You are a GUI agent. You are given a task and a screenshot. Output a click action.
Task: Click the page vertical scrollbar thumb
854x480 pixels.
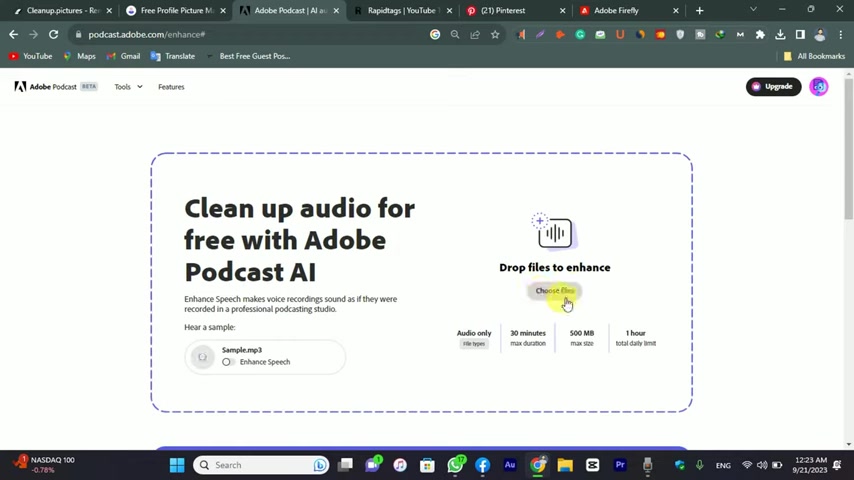[849, 149]
